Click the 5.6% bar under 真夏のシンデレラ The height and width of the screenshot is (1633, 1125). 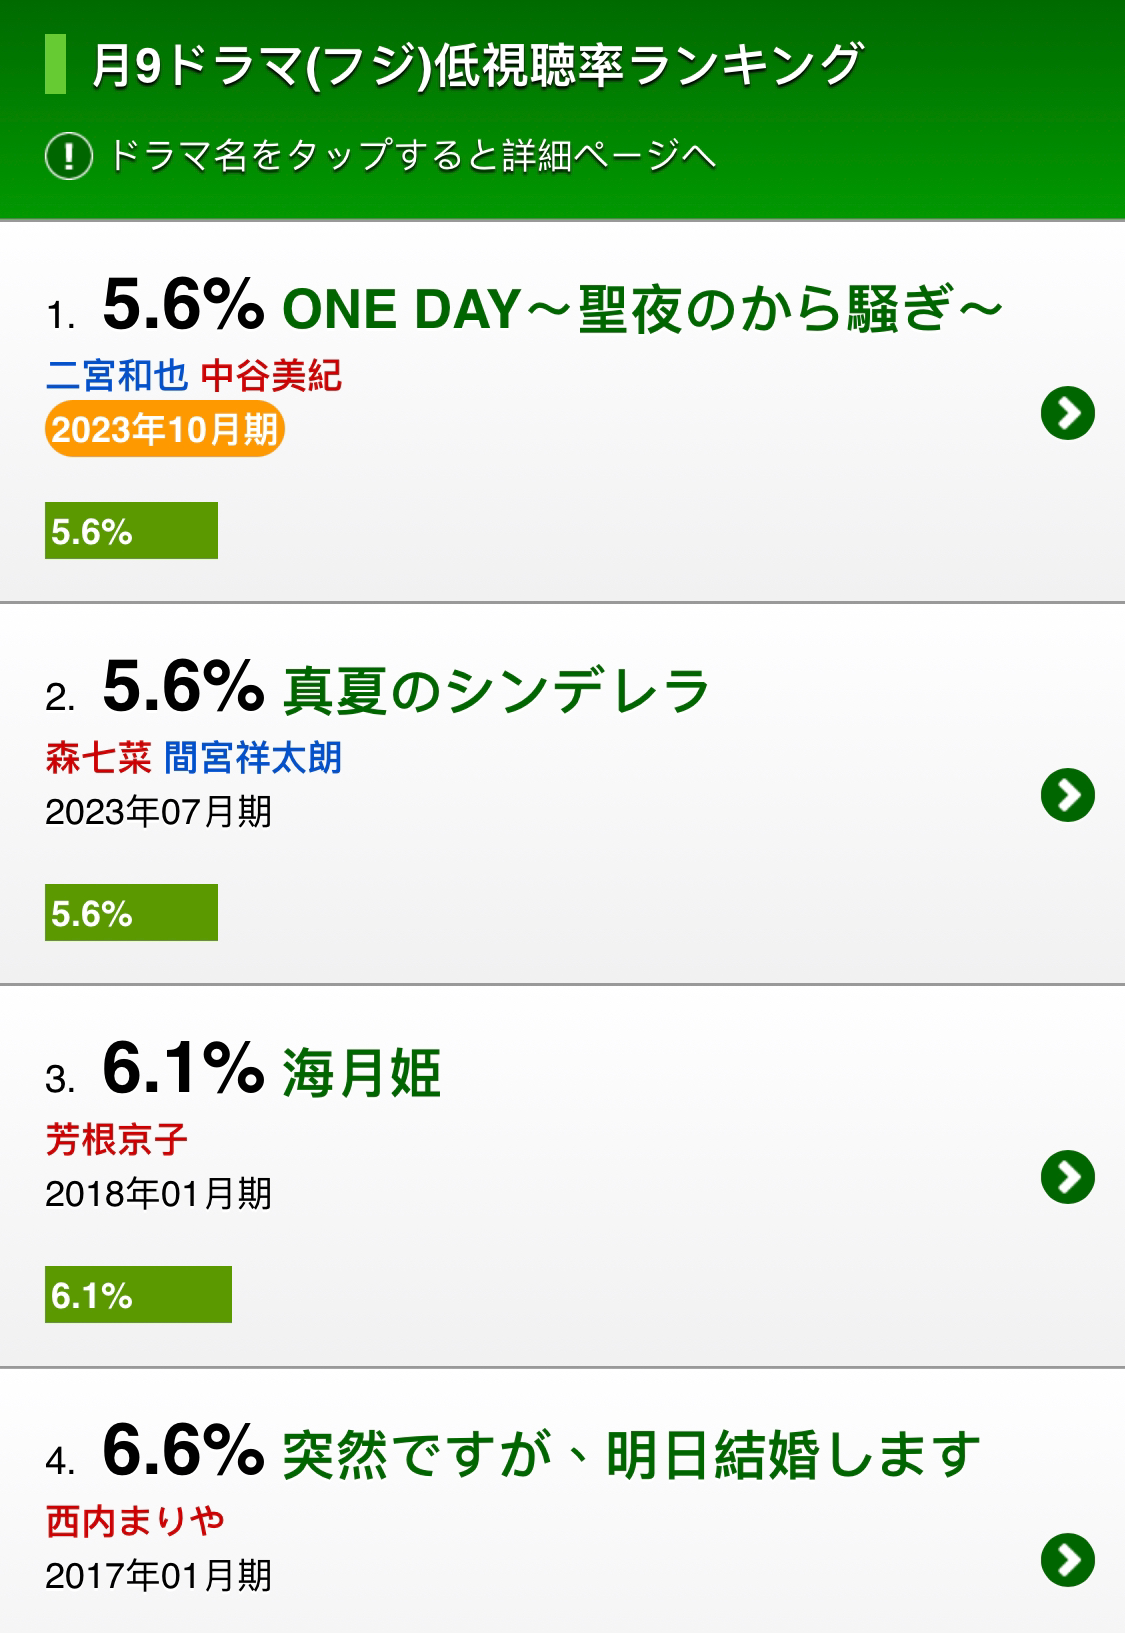(131, 913)
